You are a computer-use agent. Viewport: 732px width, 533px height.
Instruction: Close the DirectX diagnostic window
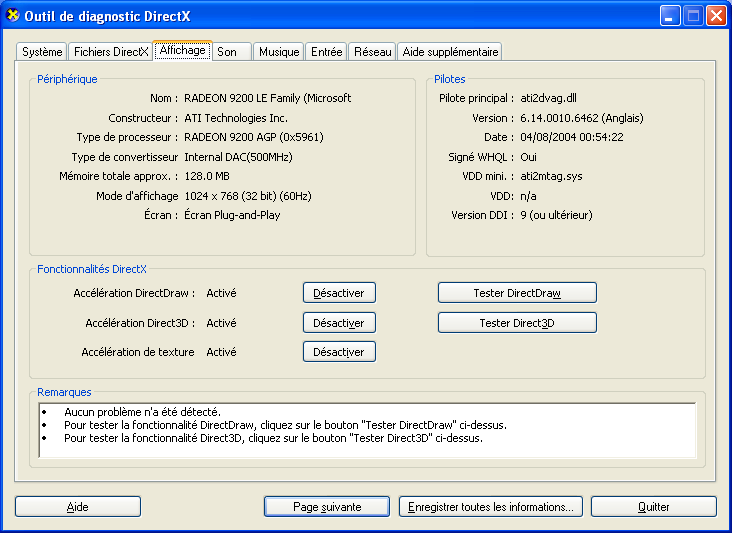pyautogui.click(x=716, y=16)
